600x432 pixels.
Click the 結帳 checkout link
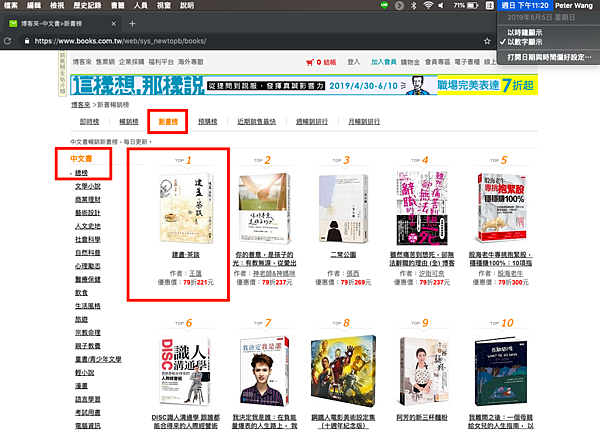click(x=330, y=62)
